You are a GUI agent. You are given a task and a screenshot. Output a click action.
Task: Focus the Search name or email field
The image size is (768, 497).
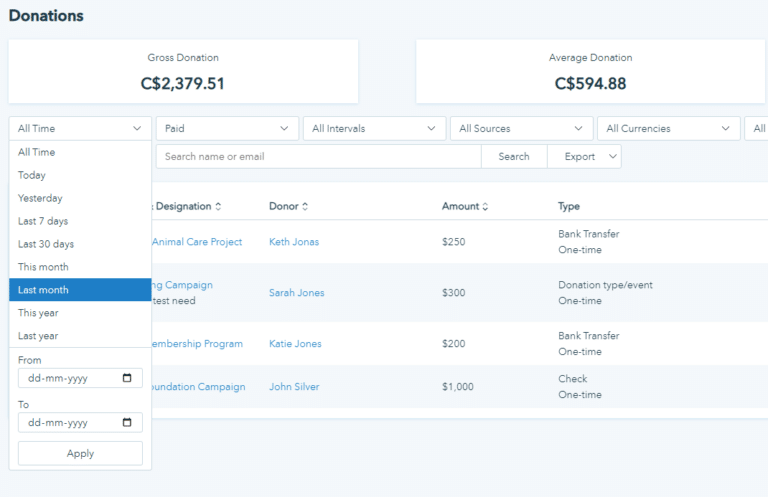tap(318, 157)
